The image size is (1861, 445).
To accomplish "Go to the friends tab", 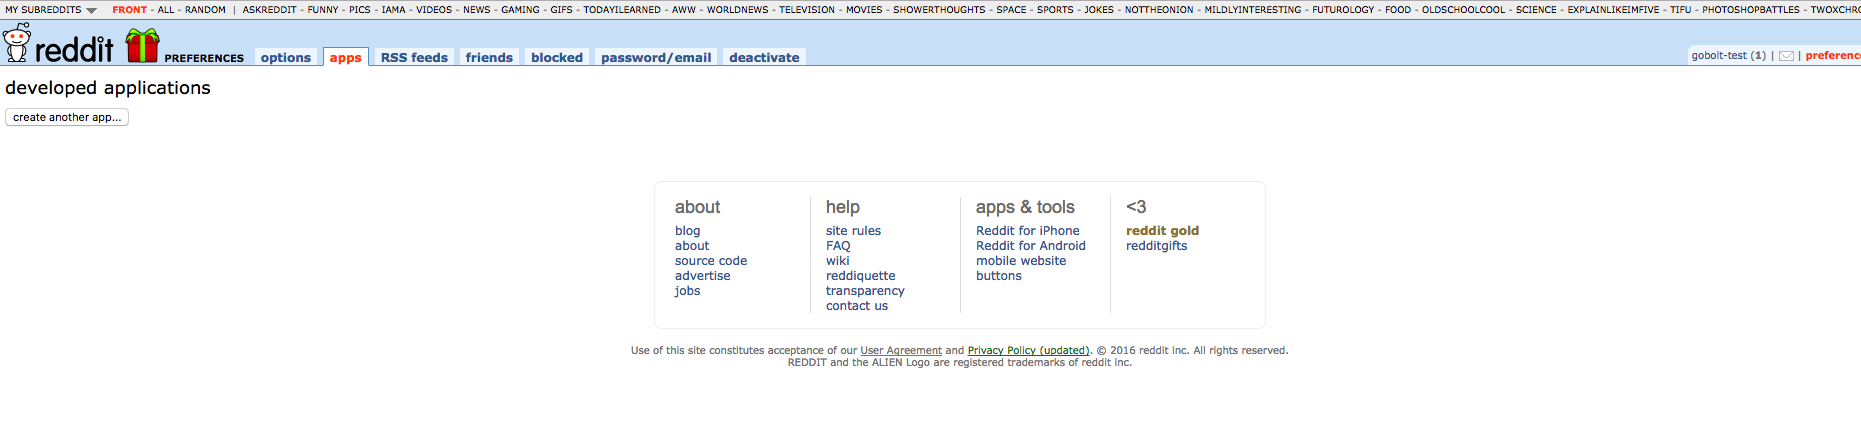I will pos(489,58).
